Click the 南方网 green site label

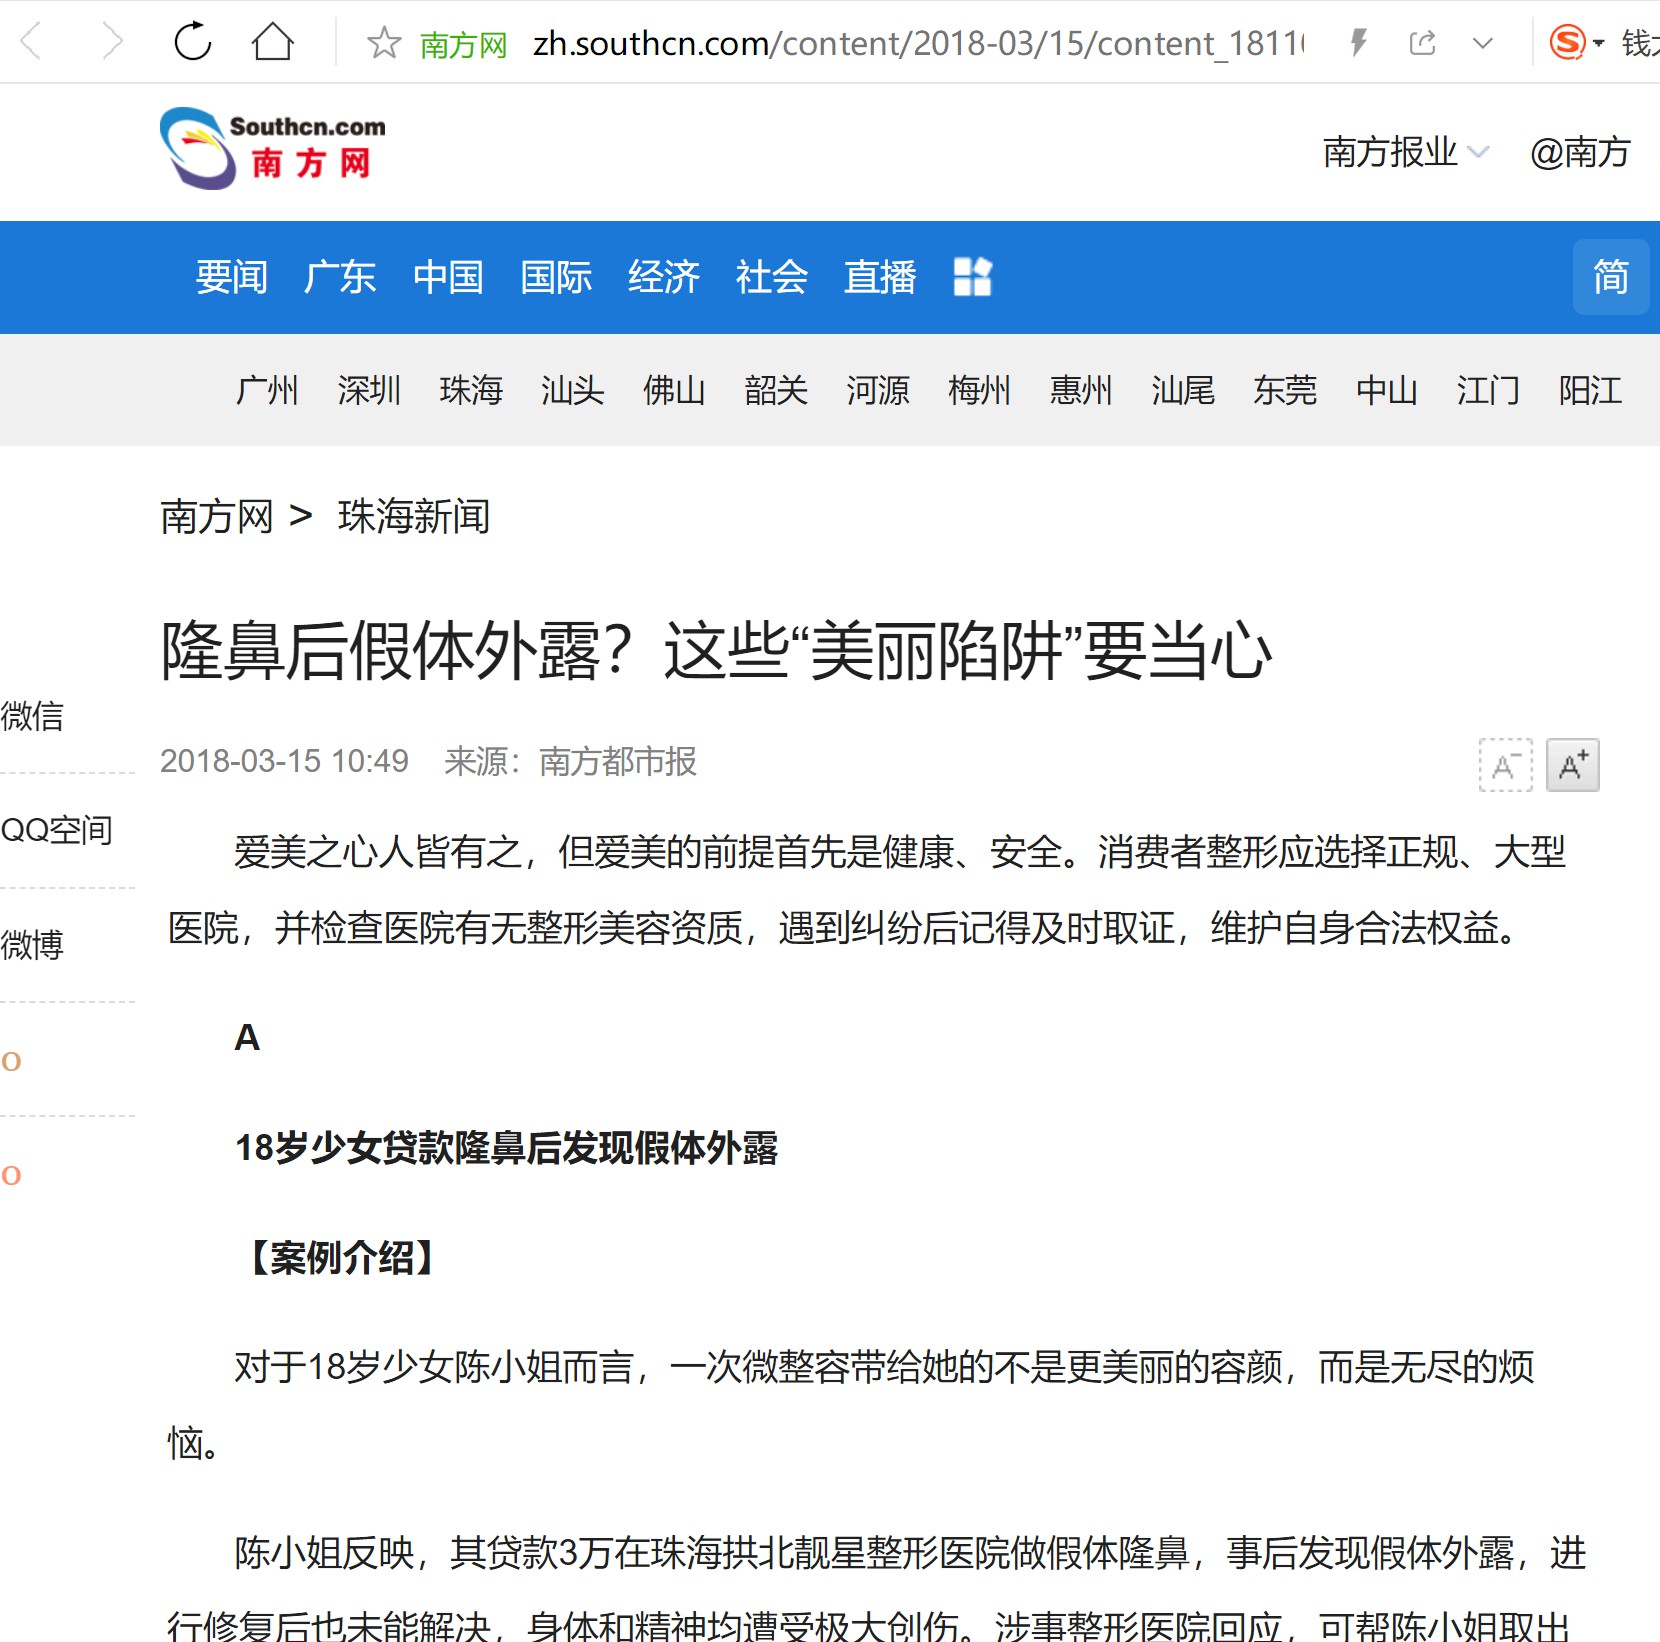point(464,44)
